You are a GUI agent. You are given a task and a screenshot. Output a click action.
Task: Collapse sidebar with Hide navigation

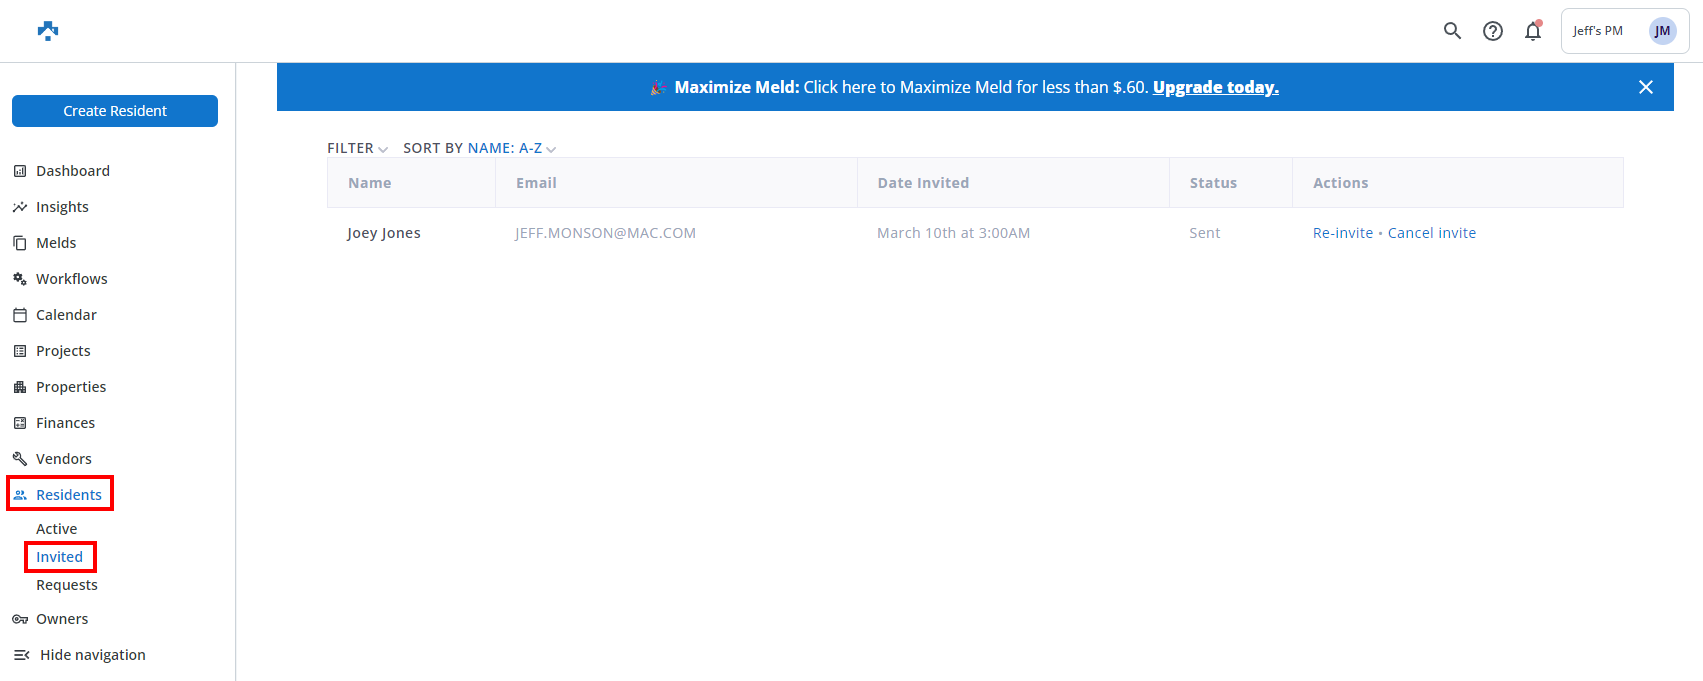[80, 655]
